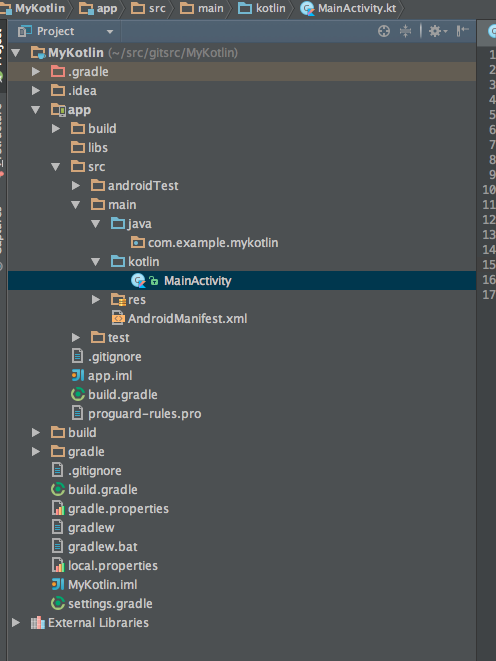Viewport: 496px width, 661px height.
Task: Expand the root-level build folder
Action: coord(36,433)
